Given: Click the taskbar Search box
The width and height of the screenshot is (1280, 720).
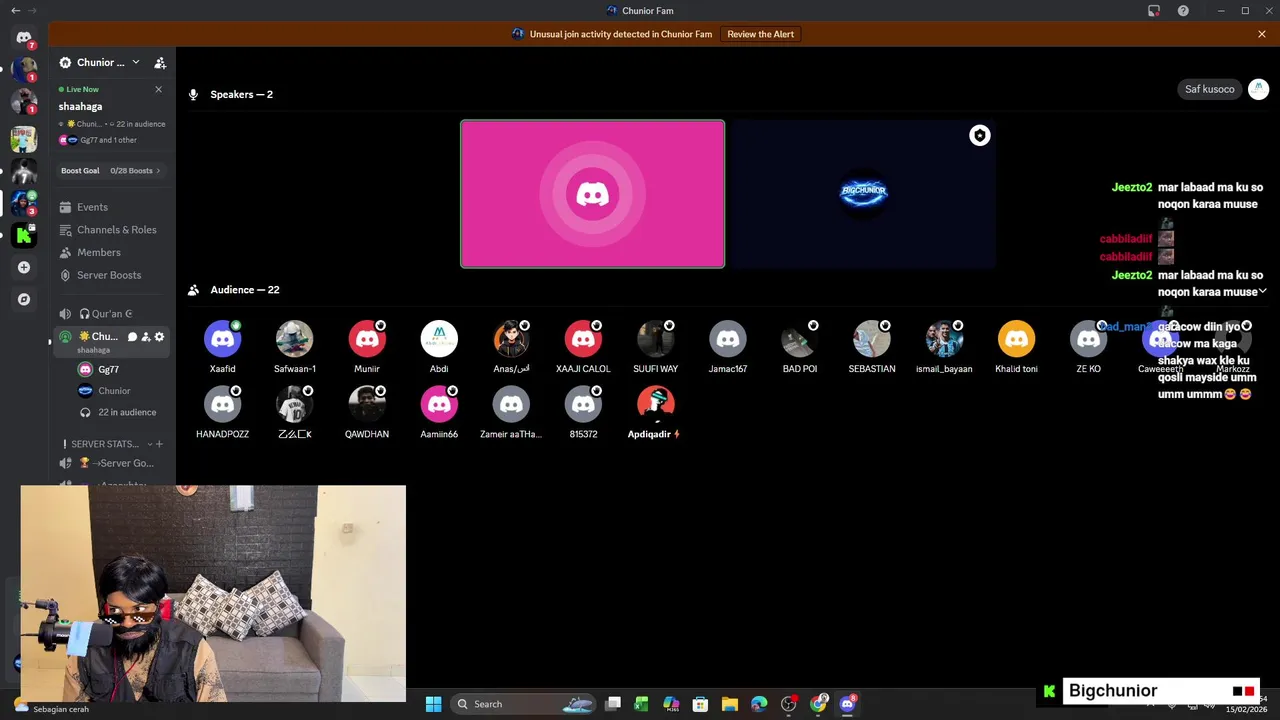Looking at the screenshot, I should tap(524, 704).
